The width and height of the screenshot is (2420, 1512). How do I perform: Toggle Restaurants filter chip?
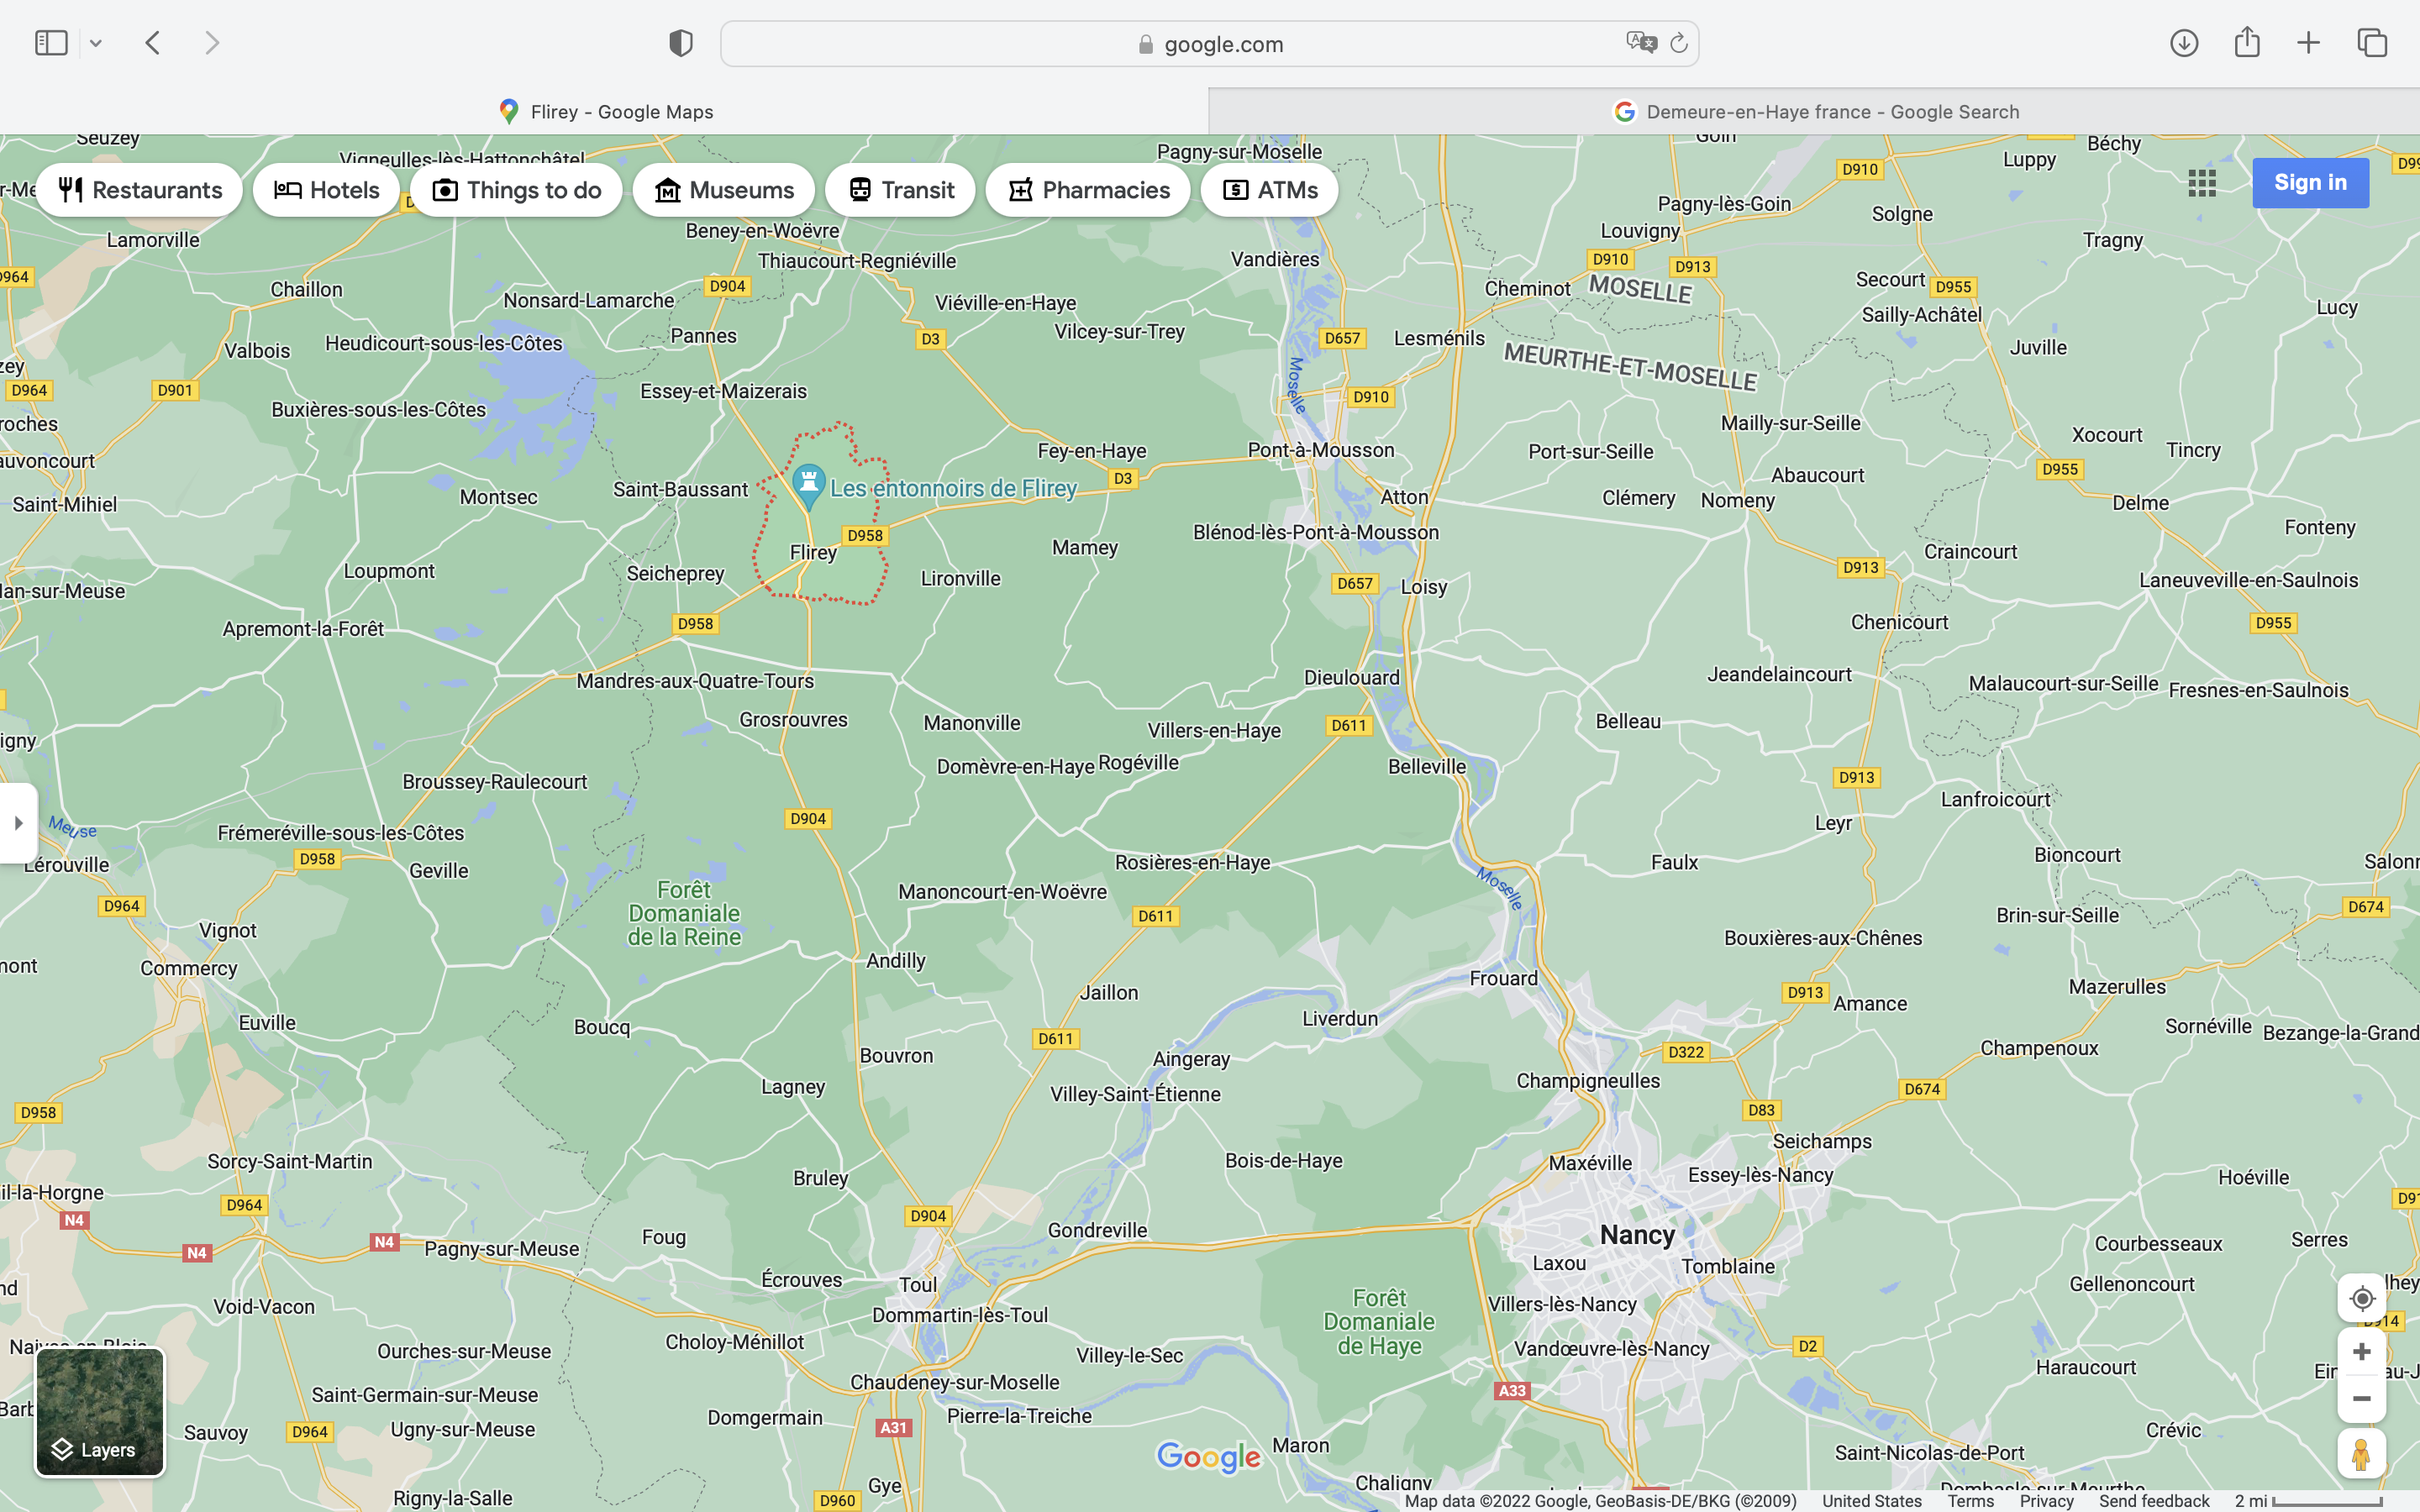pyautogui.click(x=140, y=190)
